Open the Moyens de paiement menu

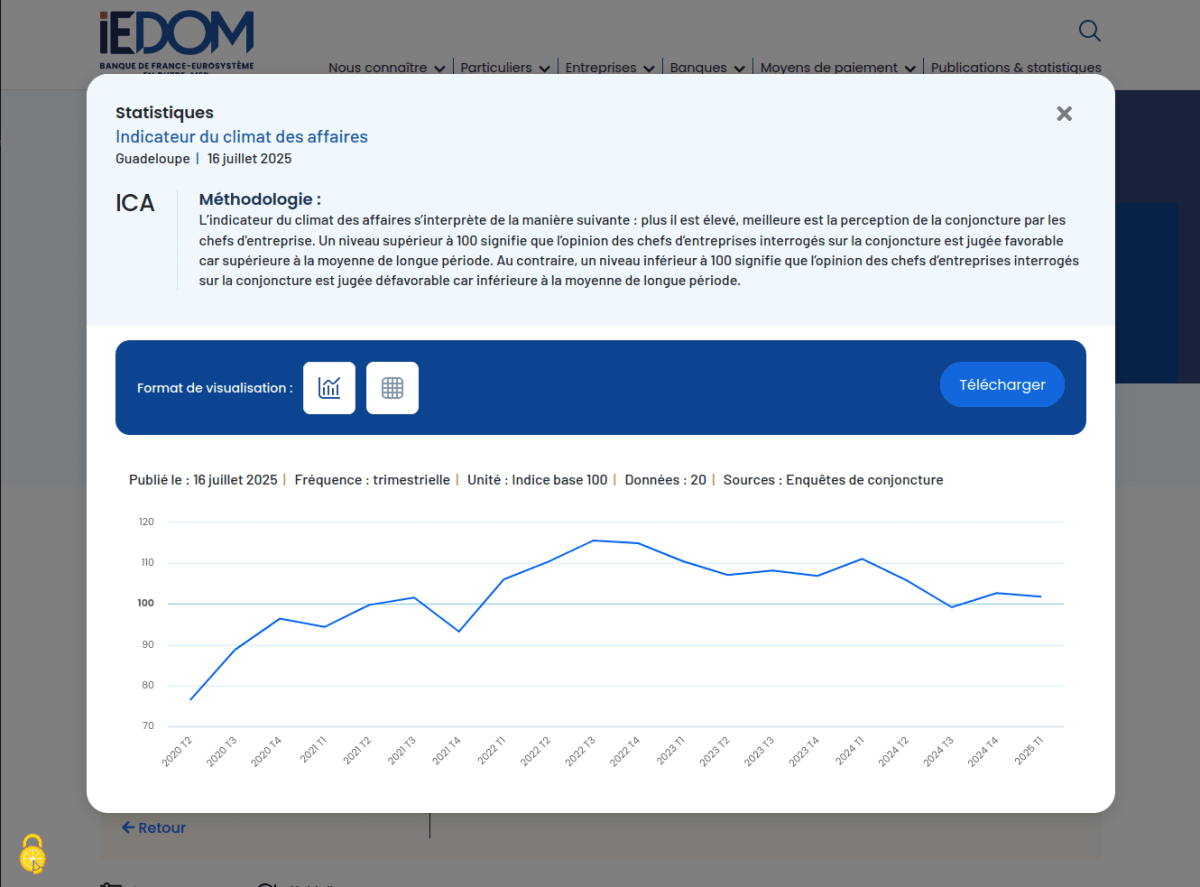click(x=837, y=68)
